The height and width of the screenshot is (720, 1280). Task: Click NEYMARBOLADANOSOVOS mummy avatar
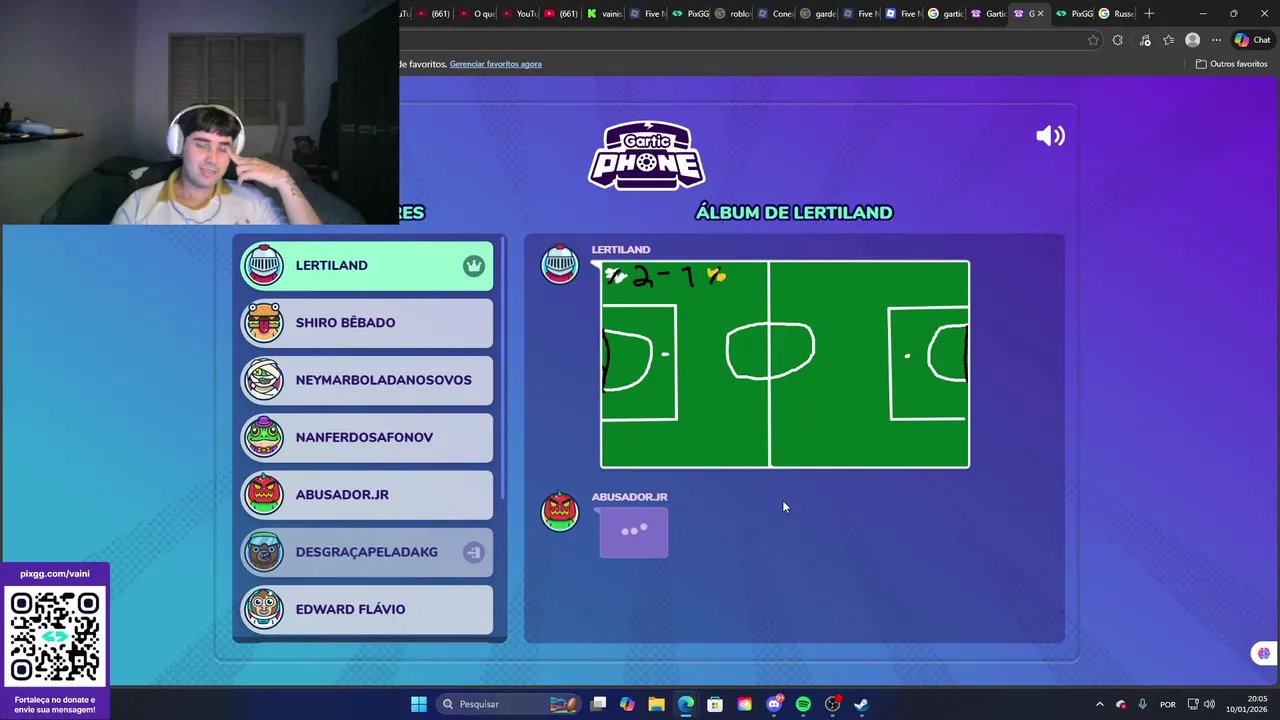pos(264,380)
